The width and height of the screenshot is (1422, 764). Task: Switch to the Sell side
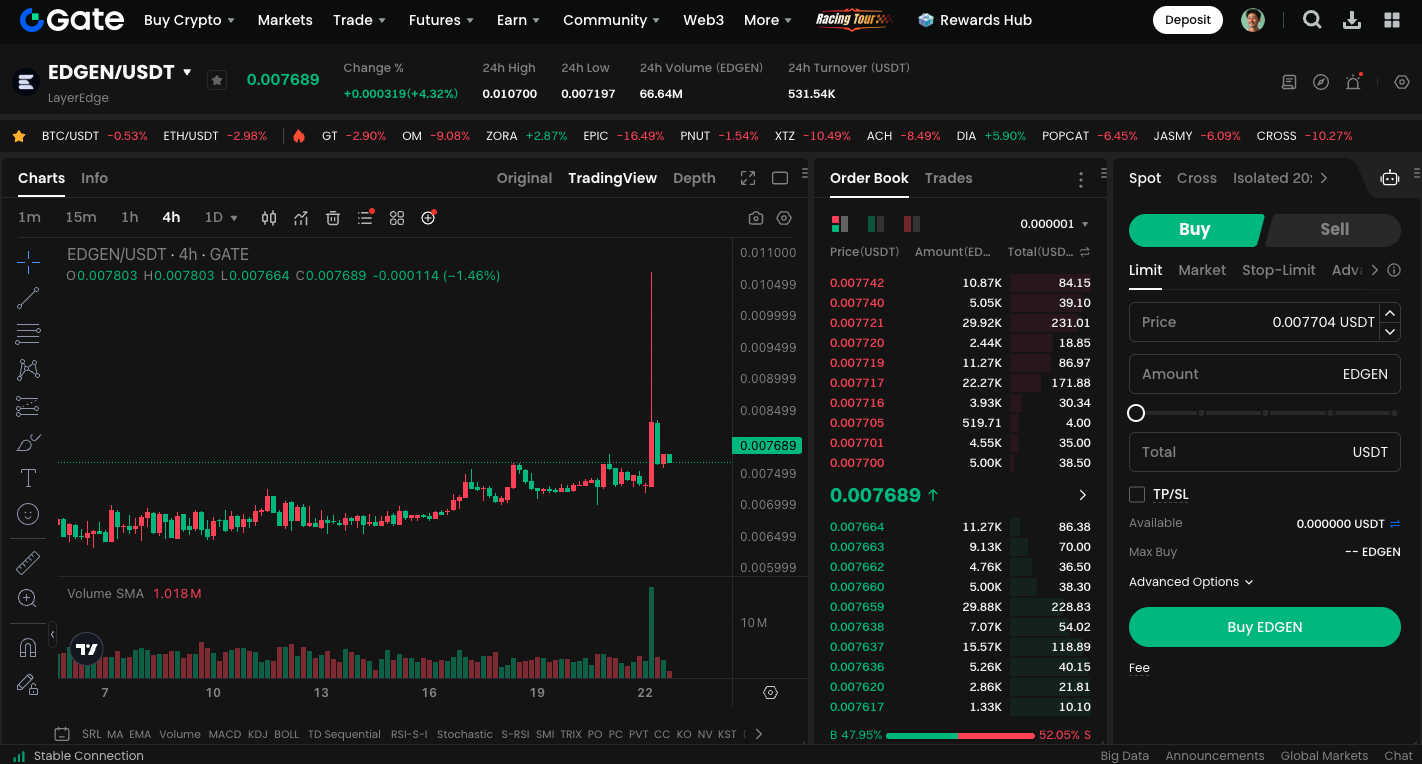1334,229
